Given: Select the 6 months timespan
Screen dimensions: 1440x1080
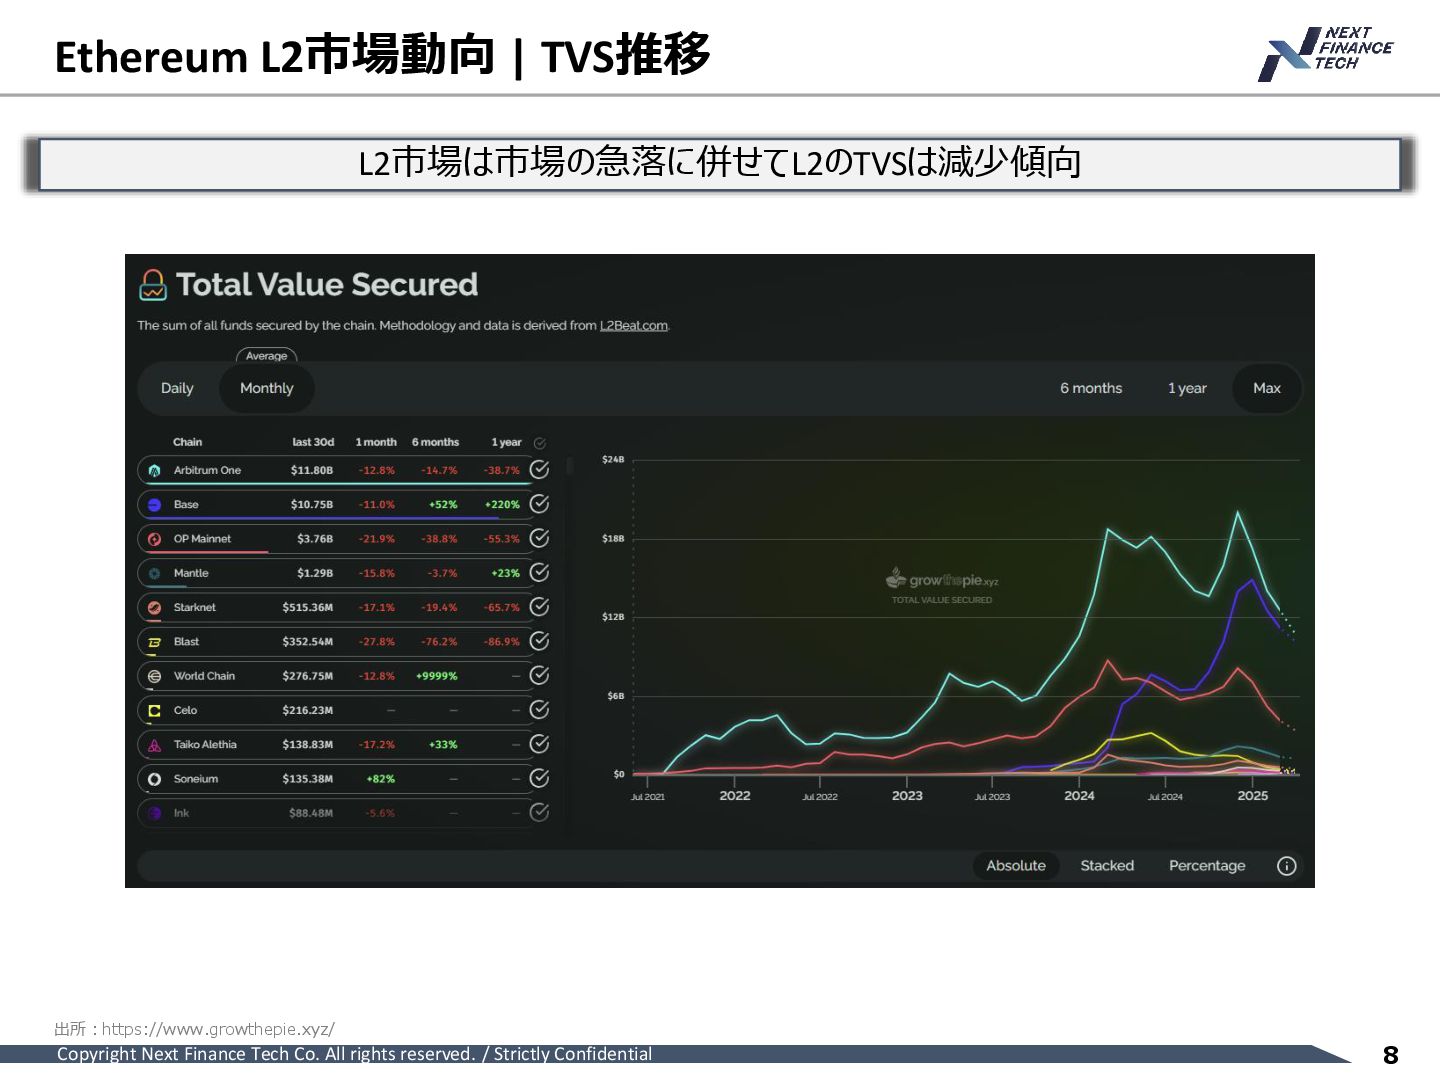Looking at the screenshot, I should point(1091,388).
